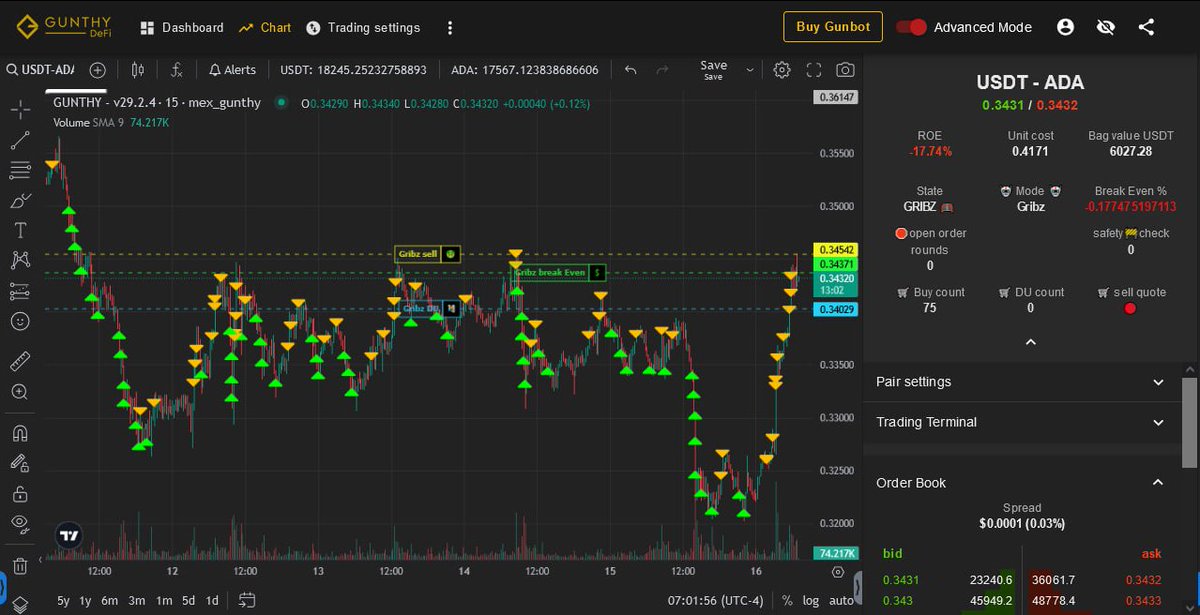
Task: Click the Buy Gunbot button
Action: coord(833,27)
